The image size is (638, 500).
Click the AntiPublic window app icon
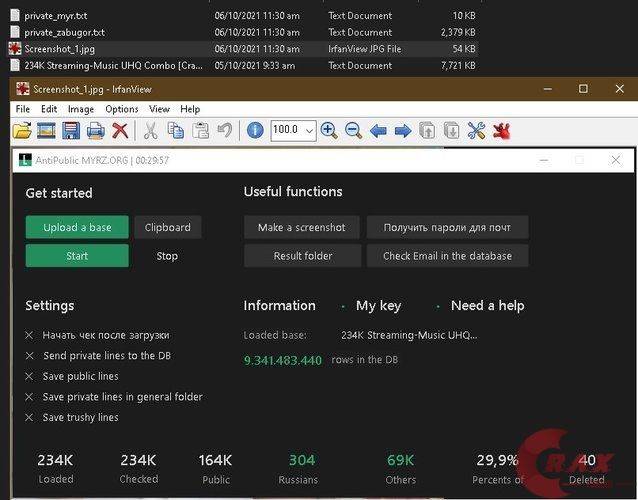coord(25,160)
